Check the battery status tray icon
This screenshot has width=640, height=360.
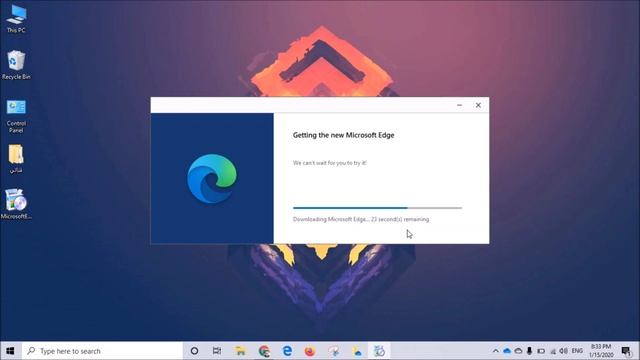point(541,351)
